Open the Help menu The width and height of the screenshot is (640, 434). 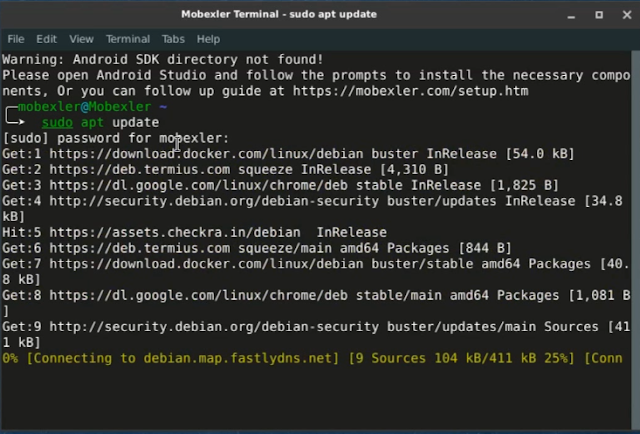208,39
